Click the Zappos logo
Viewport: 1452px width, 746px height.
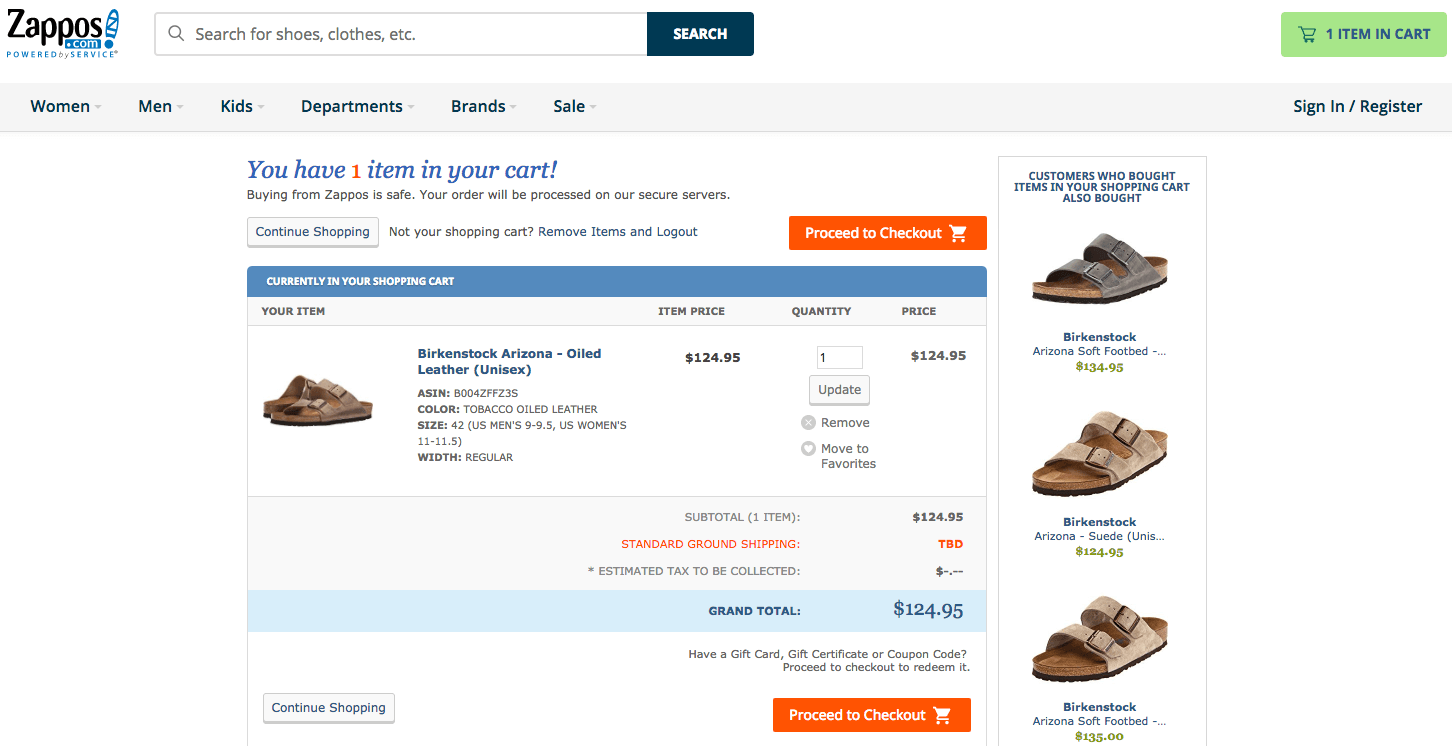coord(63,34)
